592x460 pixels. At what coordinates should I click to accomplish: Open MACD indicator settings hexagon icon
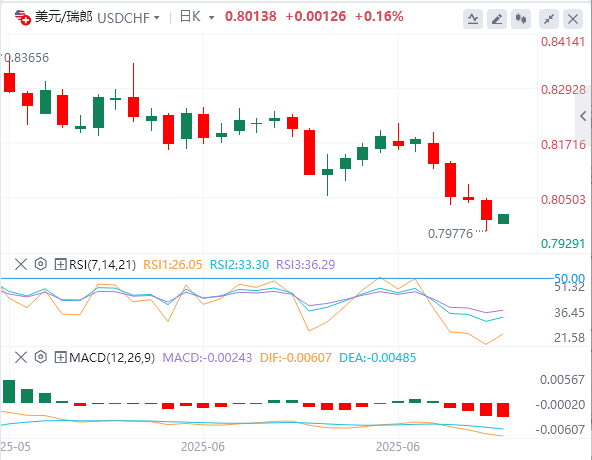(x=40, y=357)
